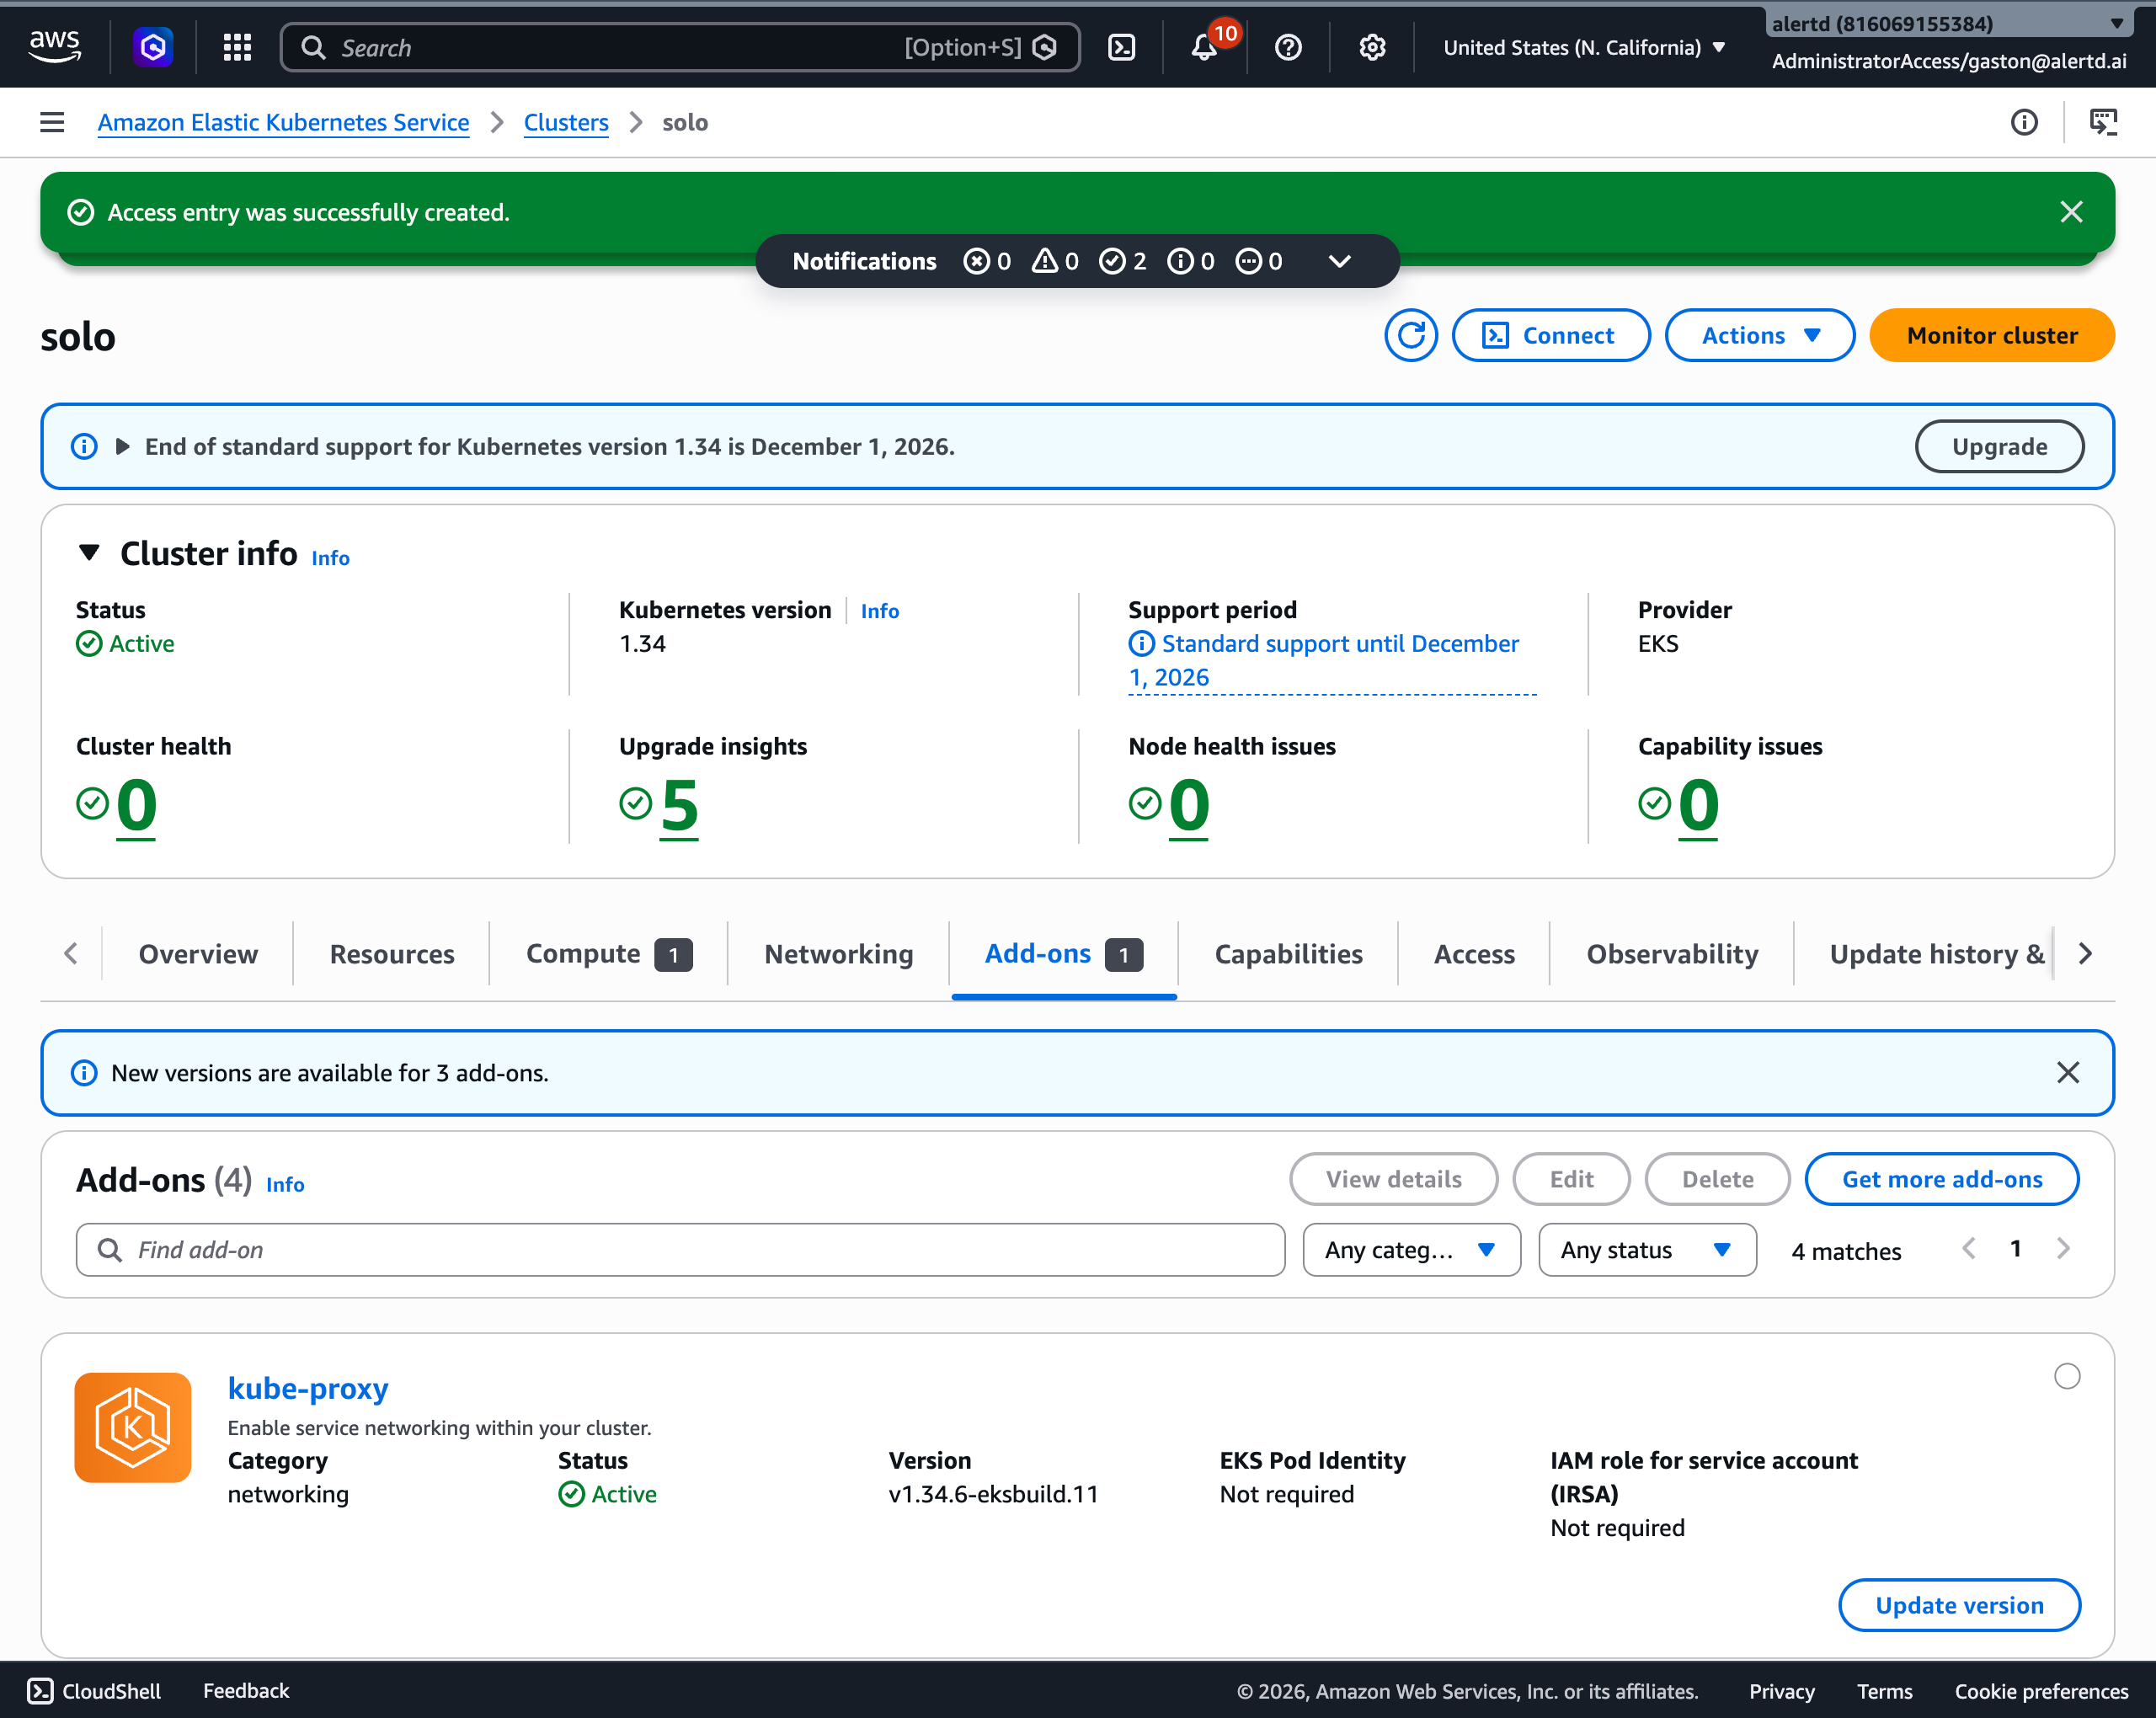Open the AWS home logo
This screenshot has height=1718, width=2156.
click(x=55, y=47)
